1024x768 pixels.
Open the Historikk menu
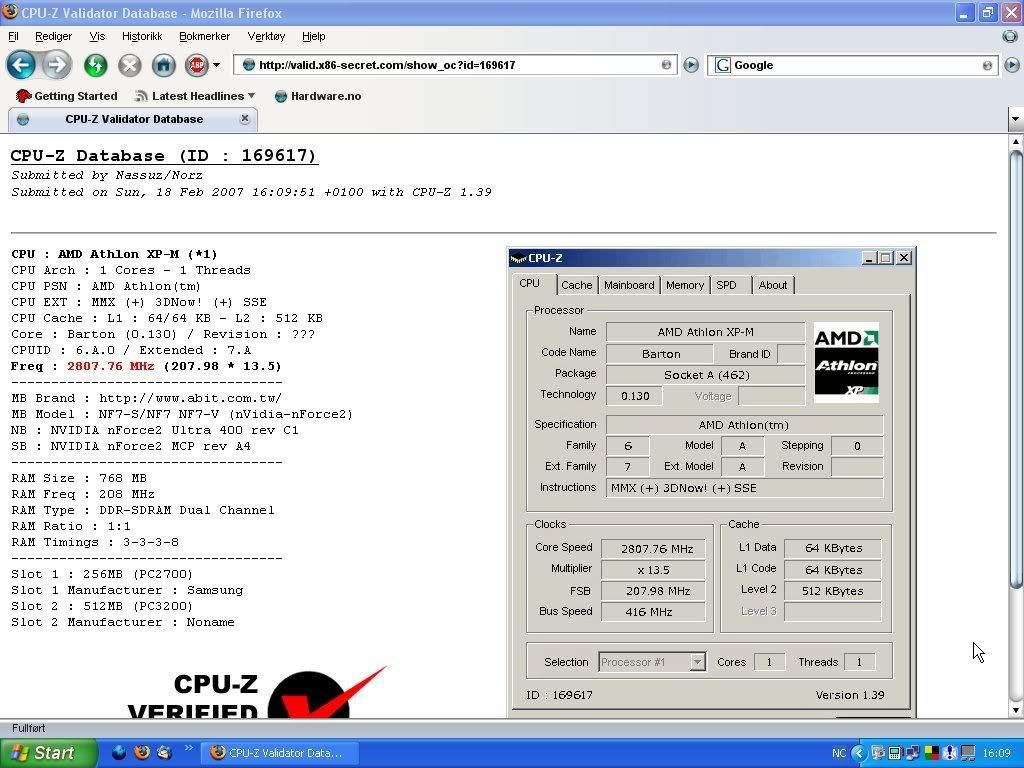click(x=142, y=36)
